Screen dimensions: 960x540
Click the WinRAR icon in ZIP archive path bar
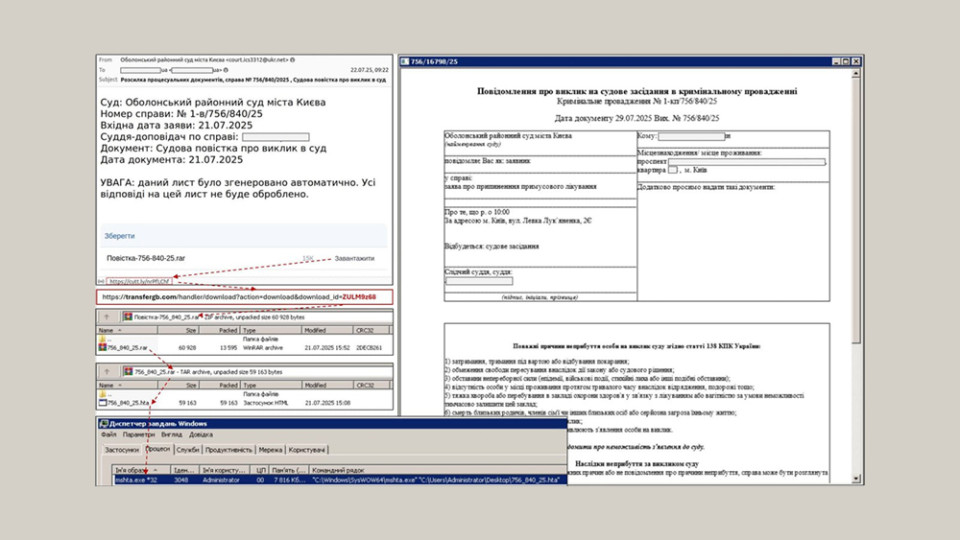coord(128,317)
